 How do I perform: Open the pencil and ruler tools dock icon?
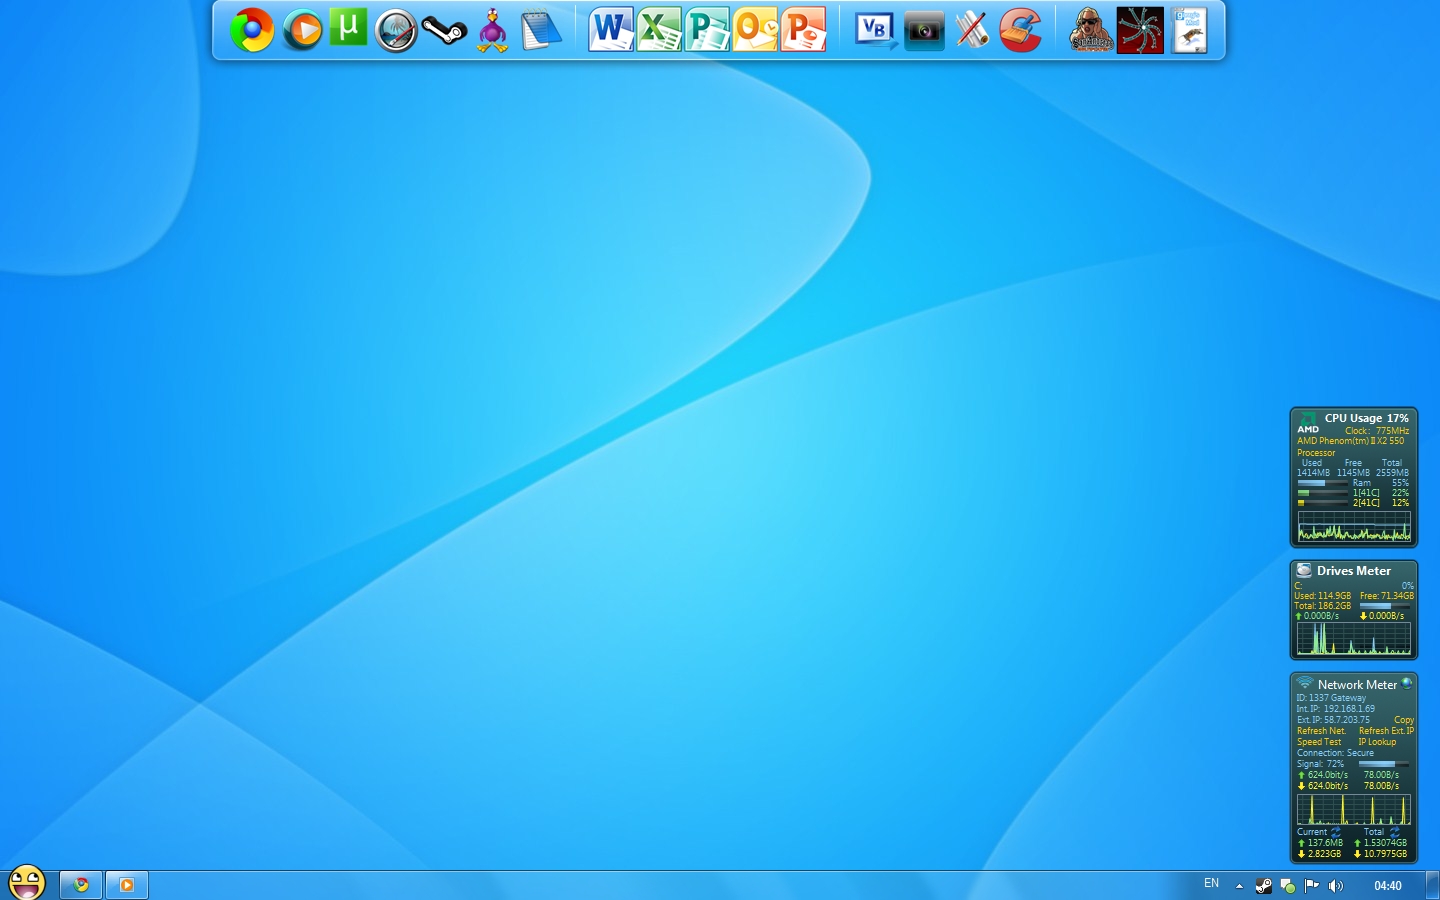[x=972, y=30]
